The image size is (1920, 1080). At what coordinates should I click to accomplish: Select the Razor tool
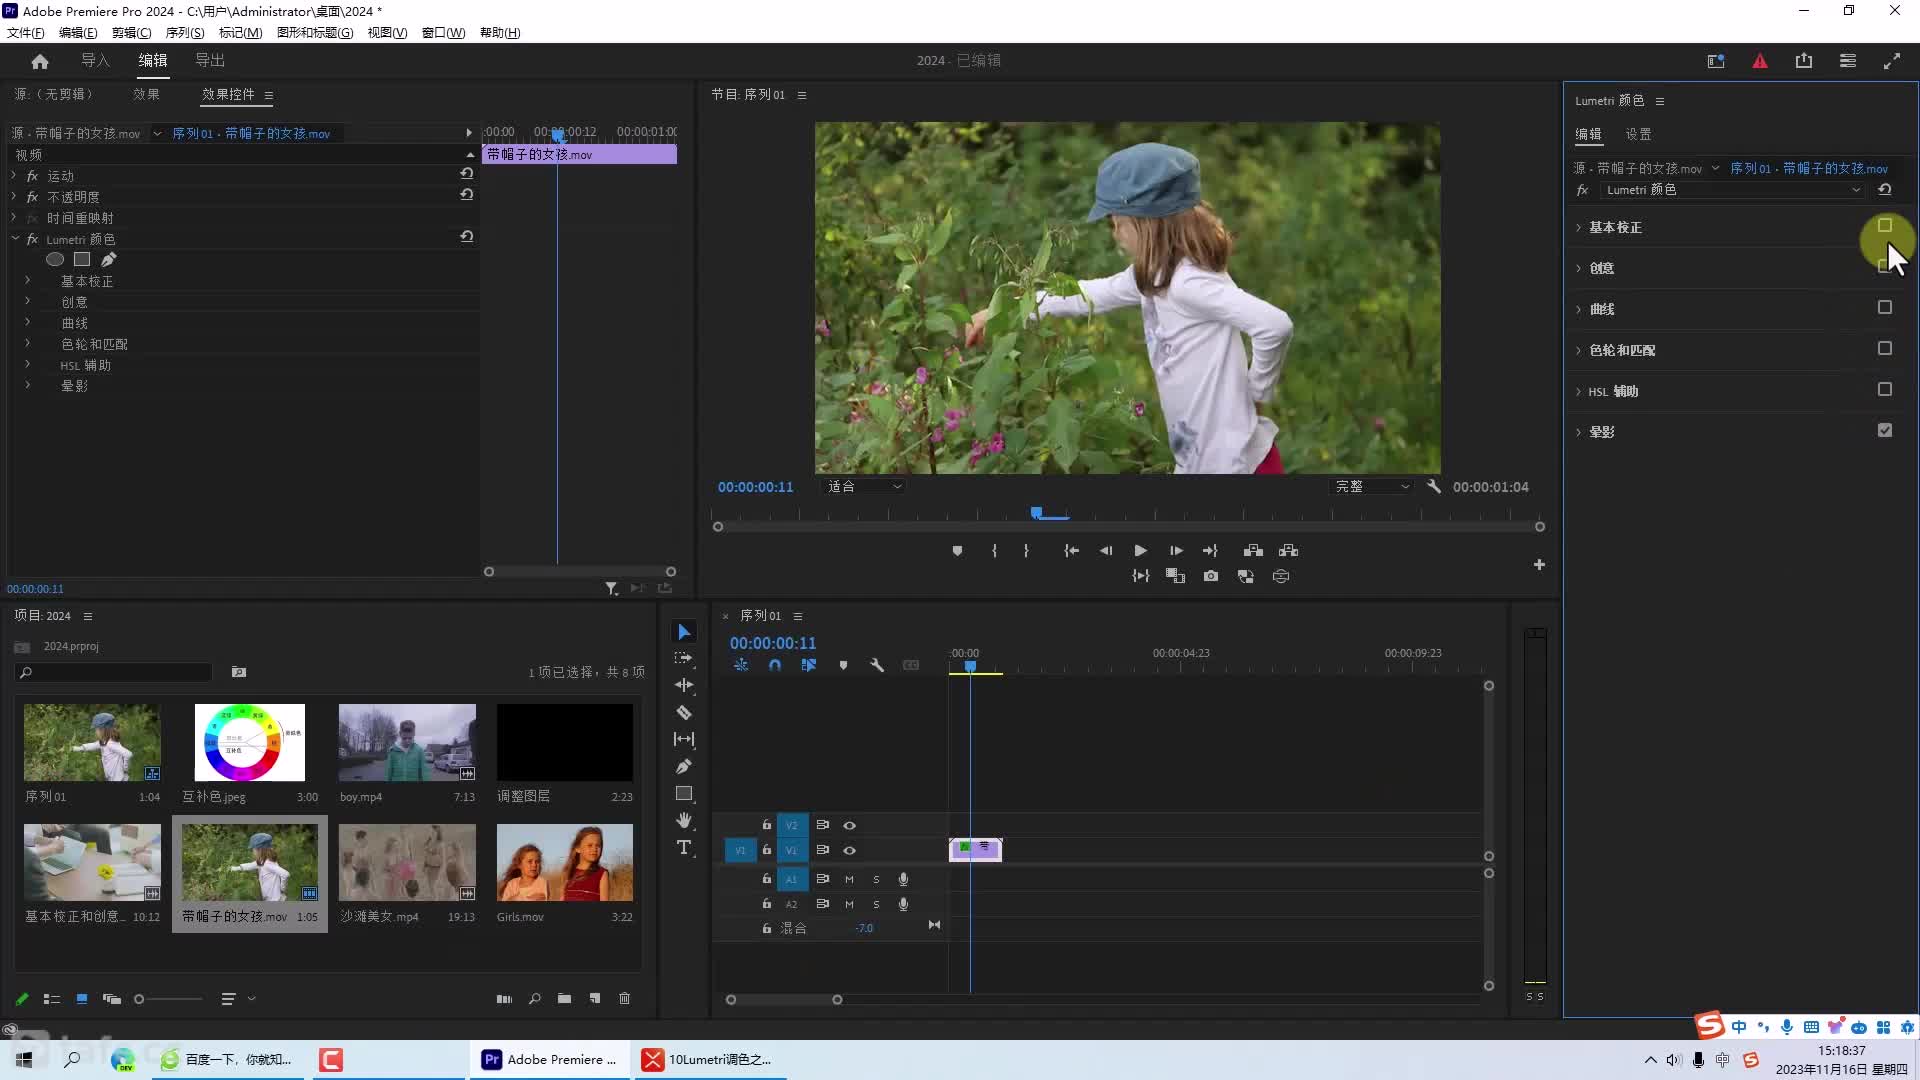(x=684, y=712)
